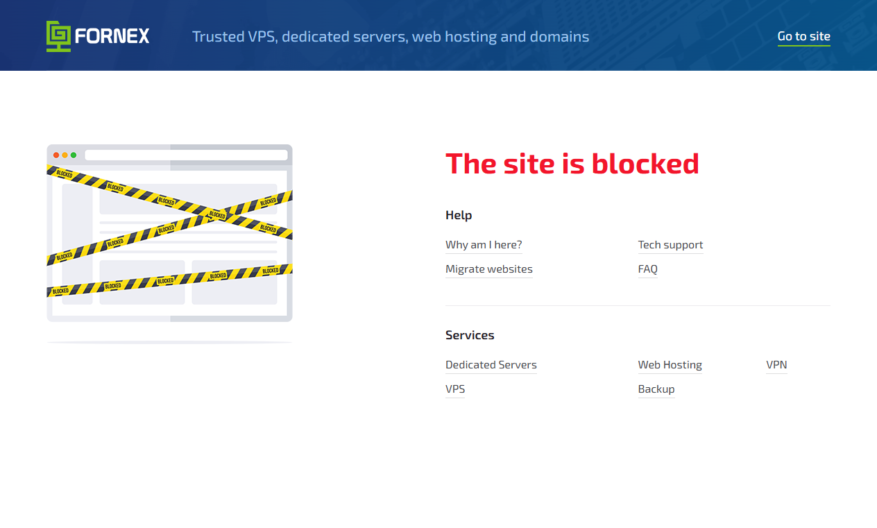Click the Services section heading

tap(470, 335)
